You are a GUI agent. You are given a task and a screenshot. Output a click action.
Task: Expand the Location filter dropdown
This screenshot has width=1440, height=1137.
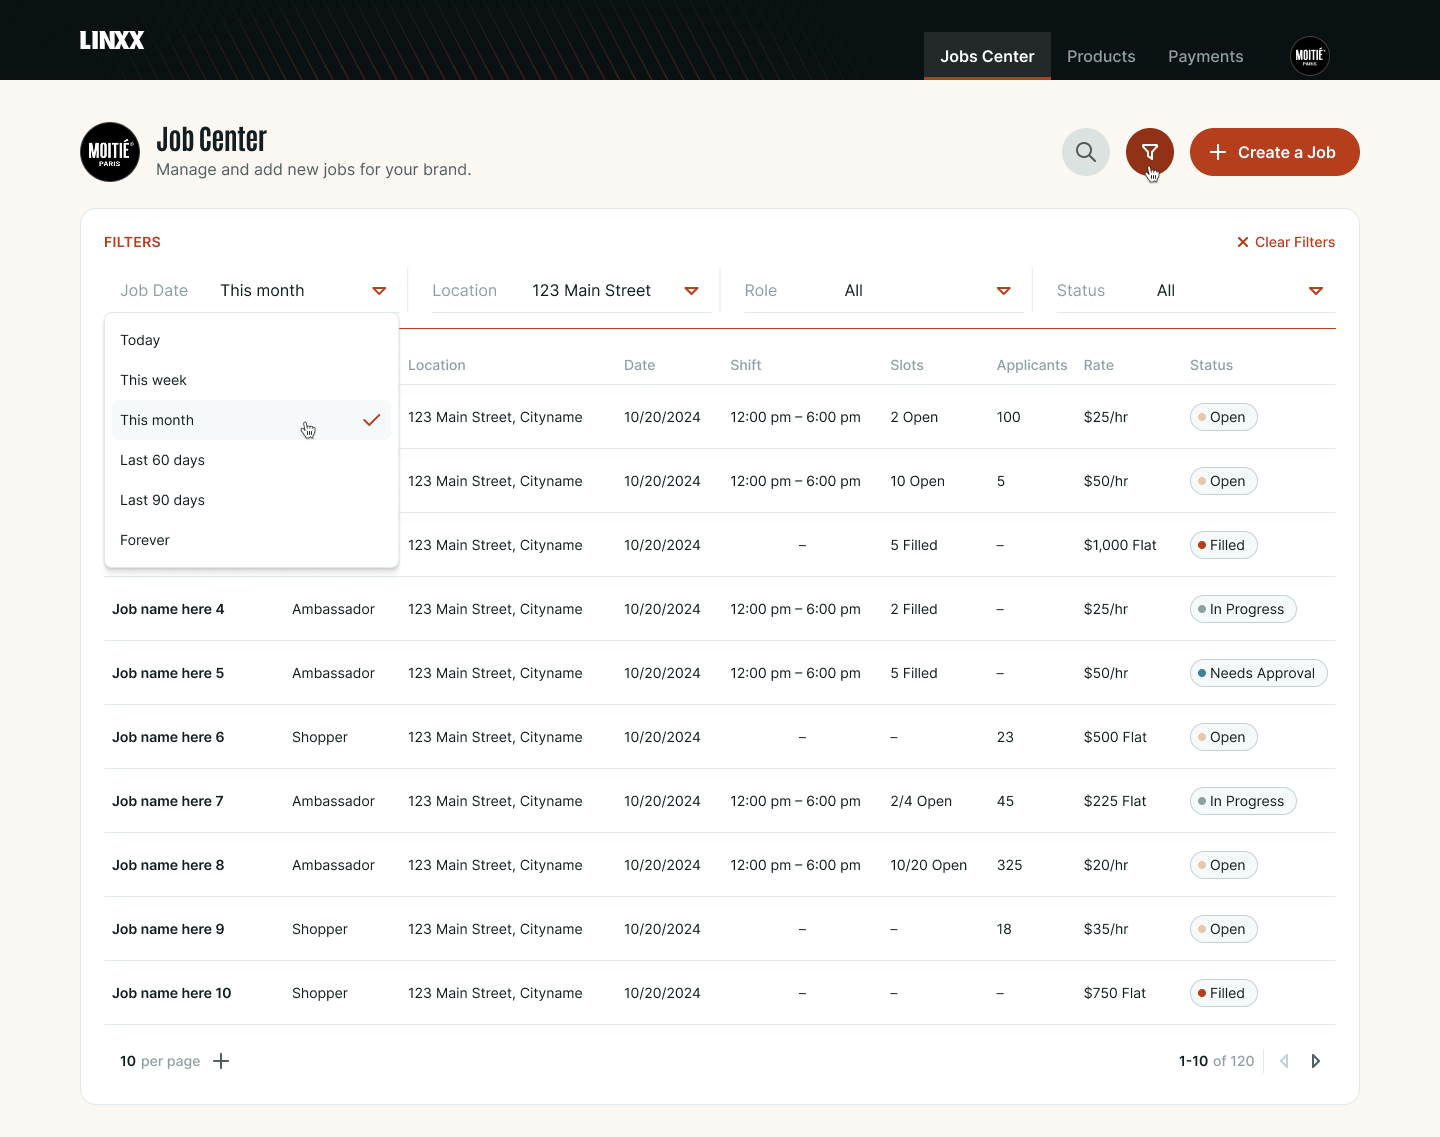pyautogui.click(x=690, y=291)
